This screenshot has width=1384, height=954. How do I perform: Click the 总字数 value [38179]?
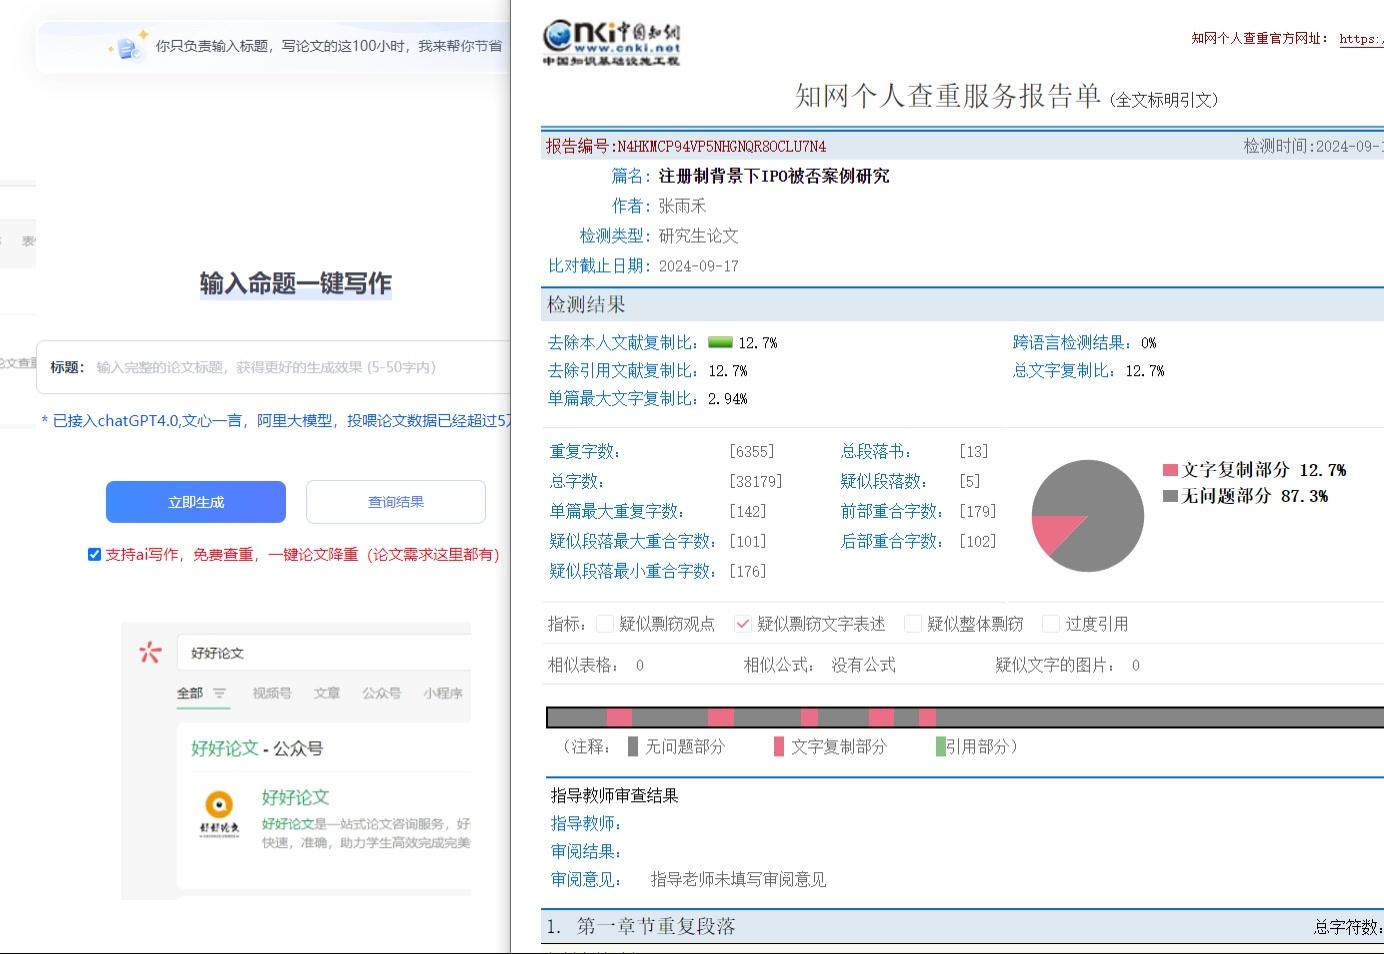pyautogui.click(x=756, y=481)
